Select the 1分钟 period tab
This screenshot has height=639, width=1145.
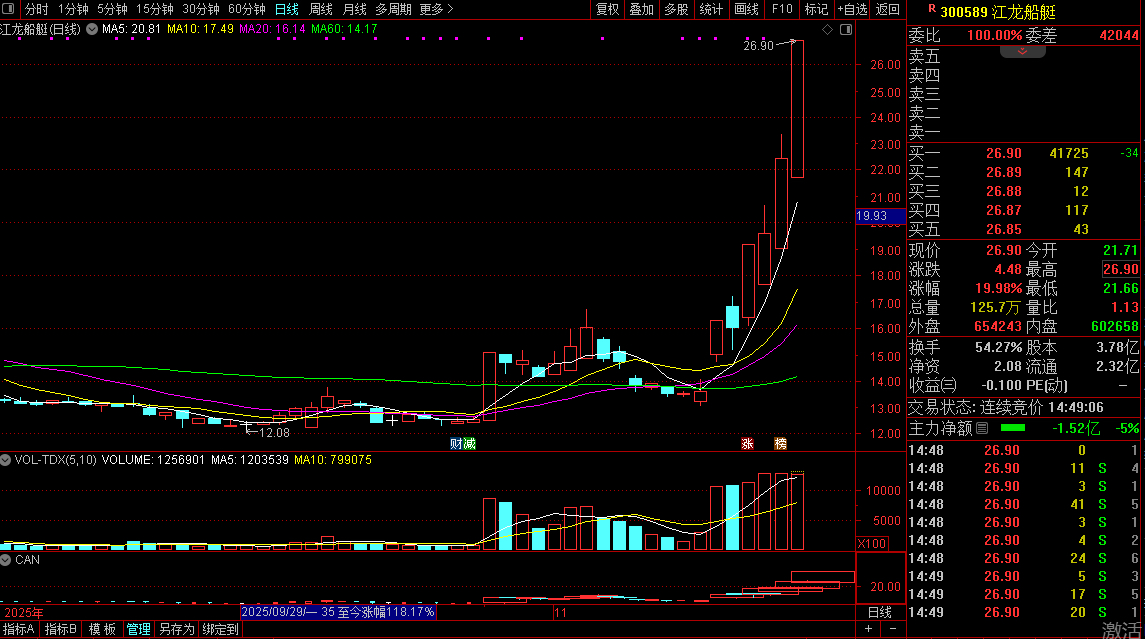73,9
